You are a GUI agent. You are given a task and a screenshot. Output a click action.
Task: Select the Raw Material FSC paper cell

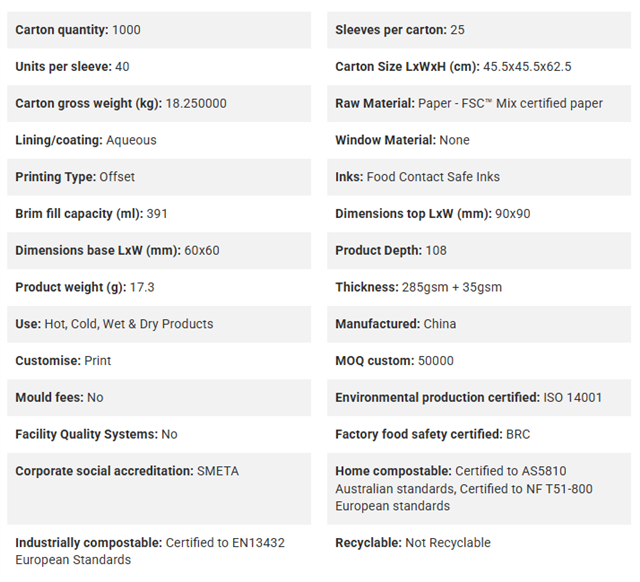pos(479,104)
